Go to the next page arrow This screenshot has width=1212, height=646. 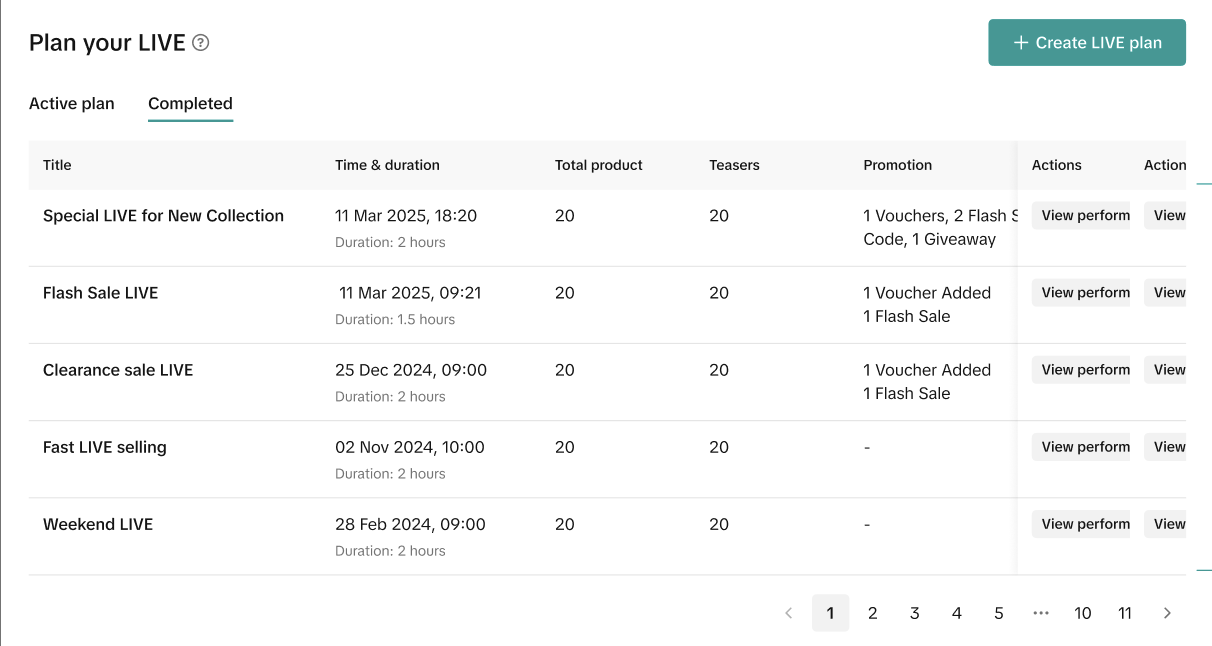(x=1167, y=613)
